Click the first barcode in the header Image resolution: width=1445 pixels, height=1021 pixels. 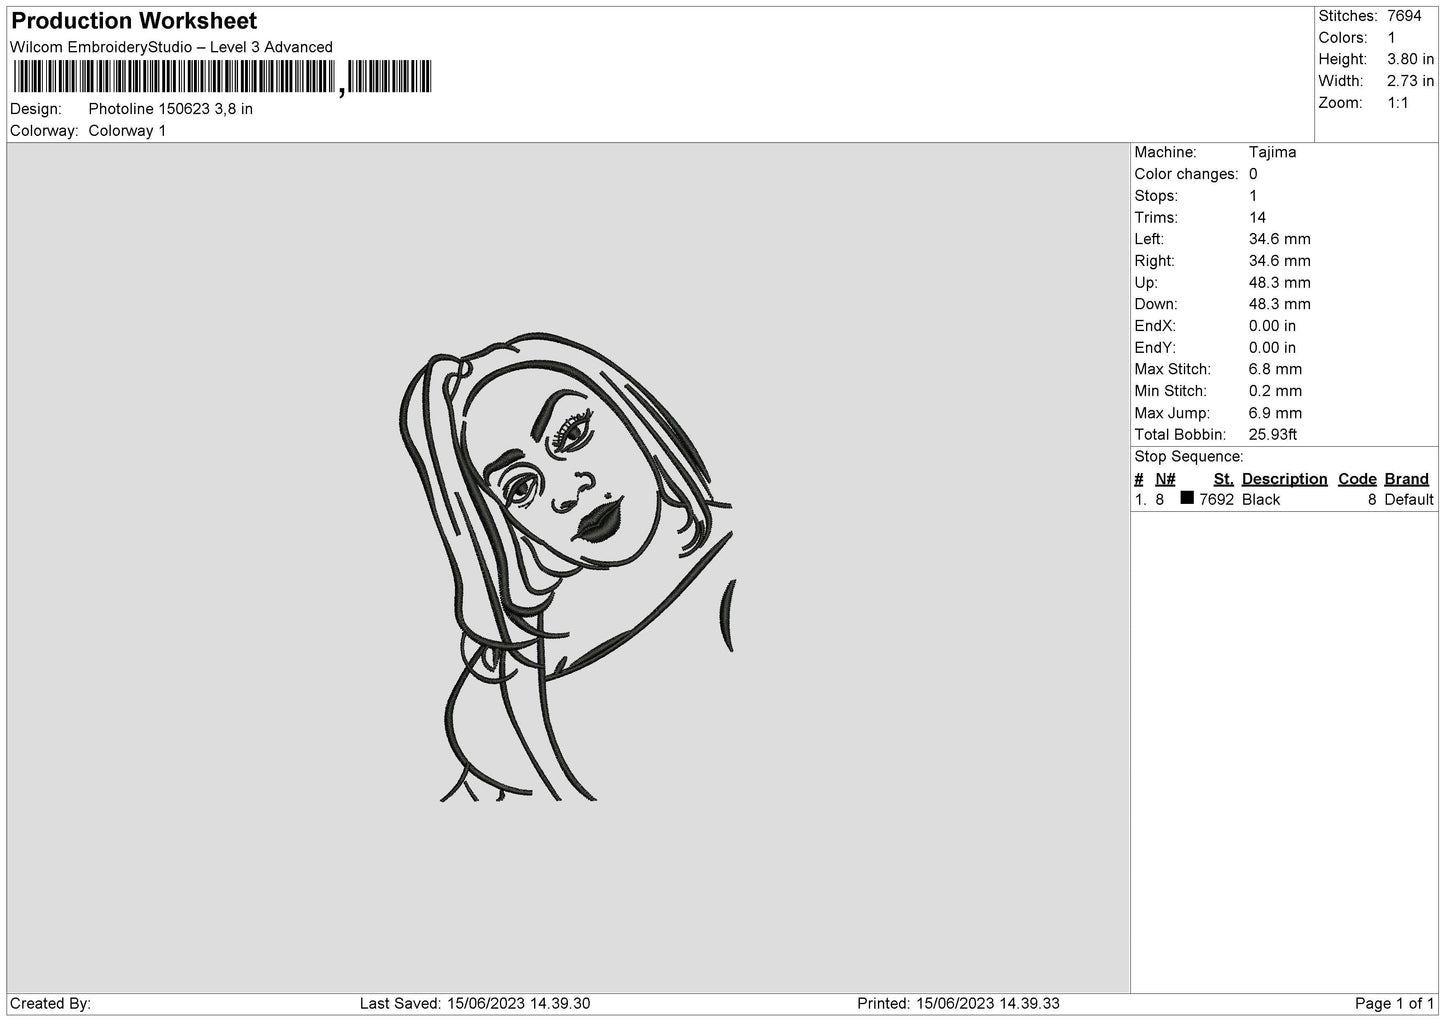point(173,77)
